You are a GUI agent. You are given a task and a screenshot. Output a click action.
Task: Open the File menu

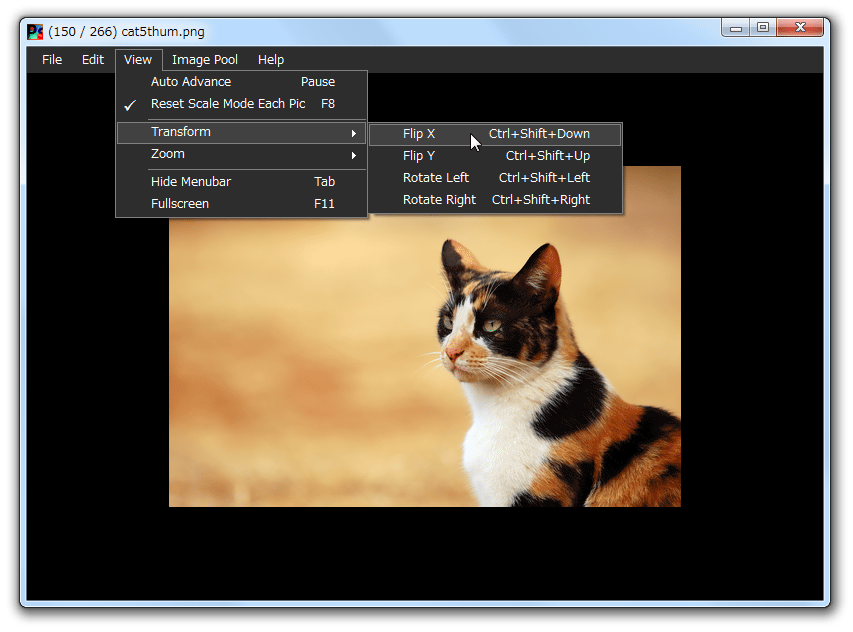pos(52,60)
